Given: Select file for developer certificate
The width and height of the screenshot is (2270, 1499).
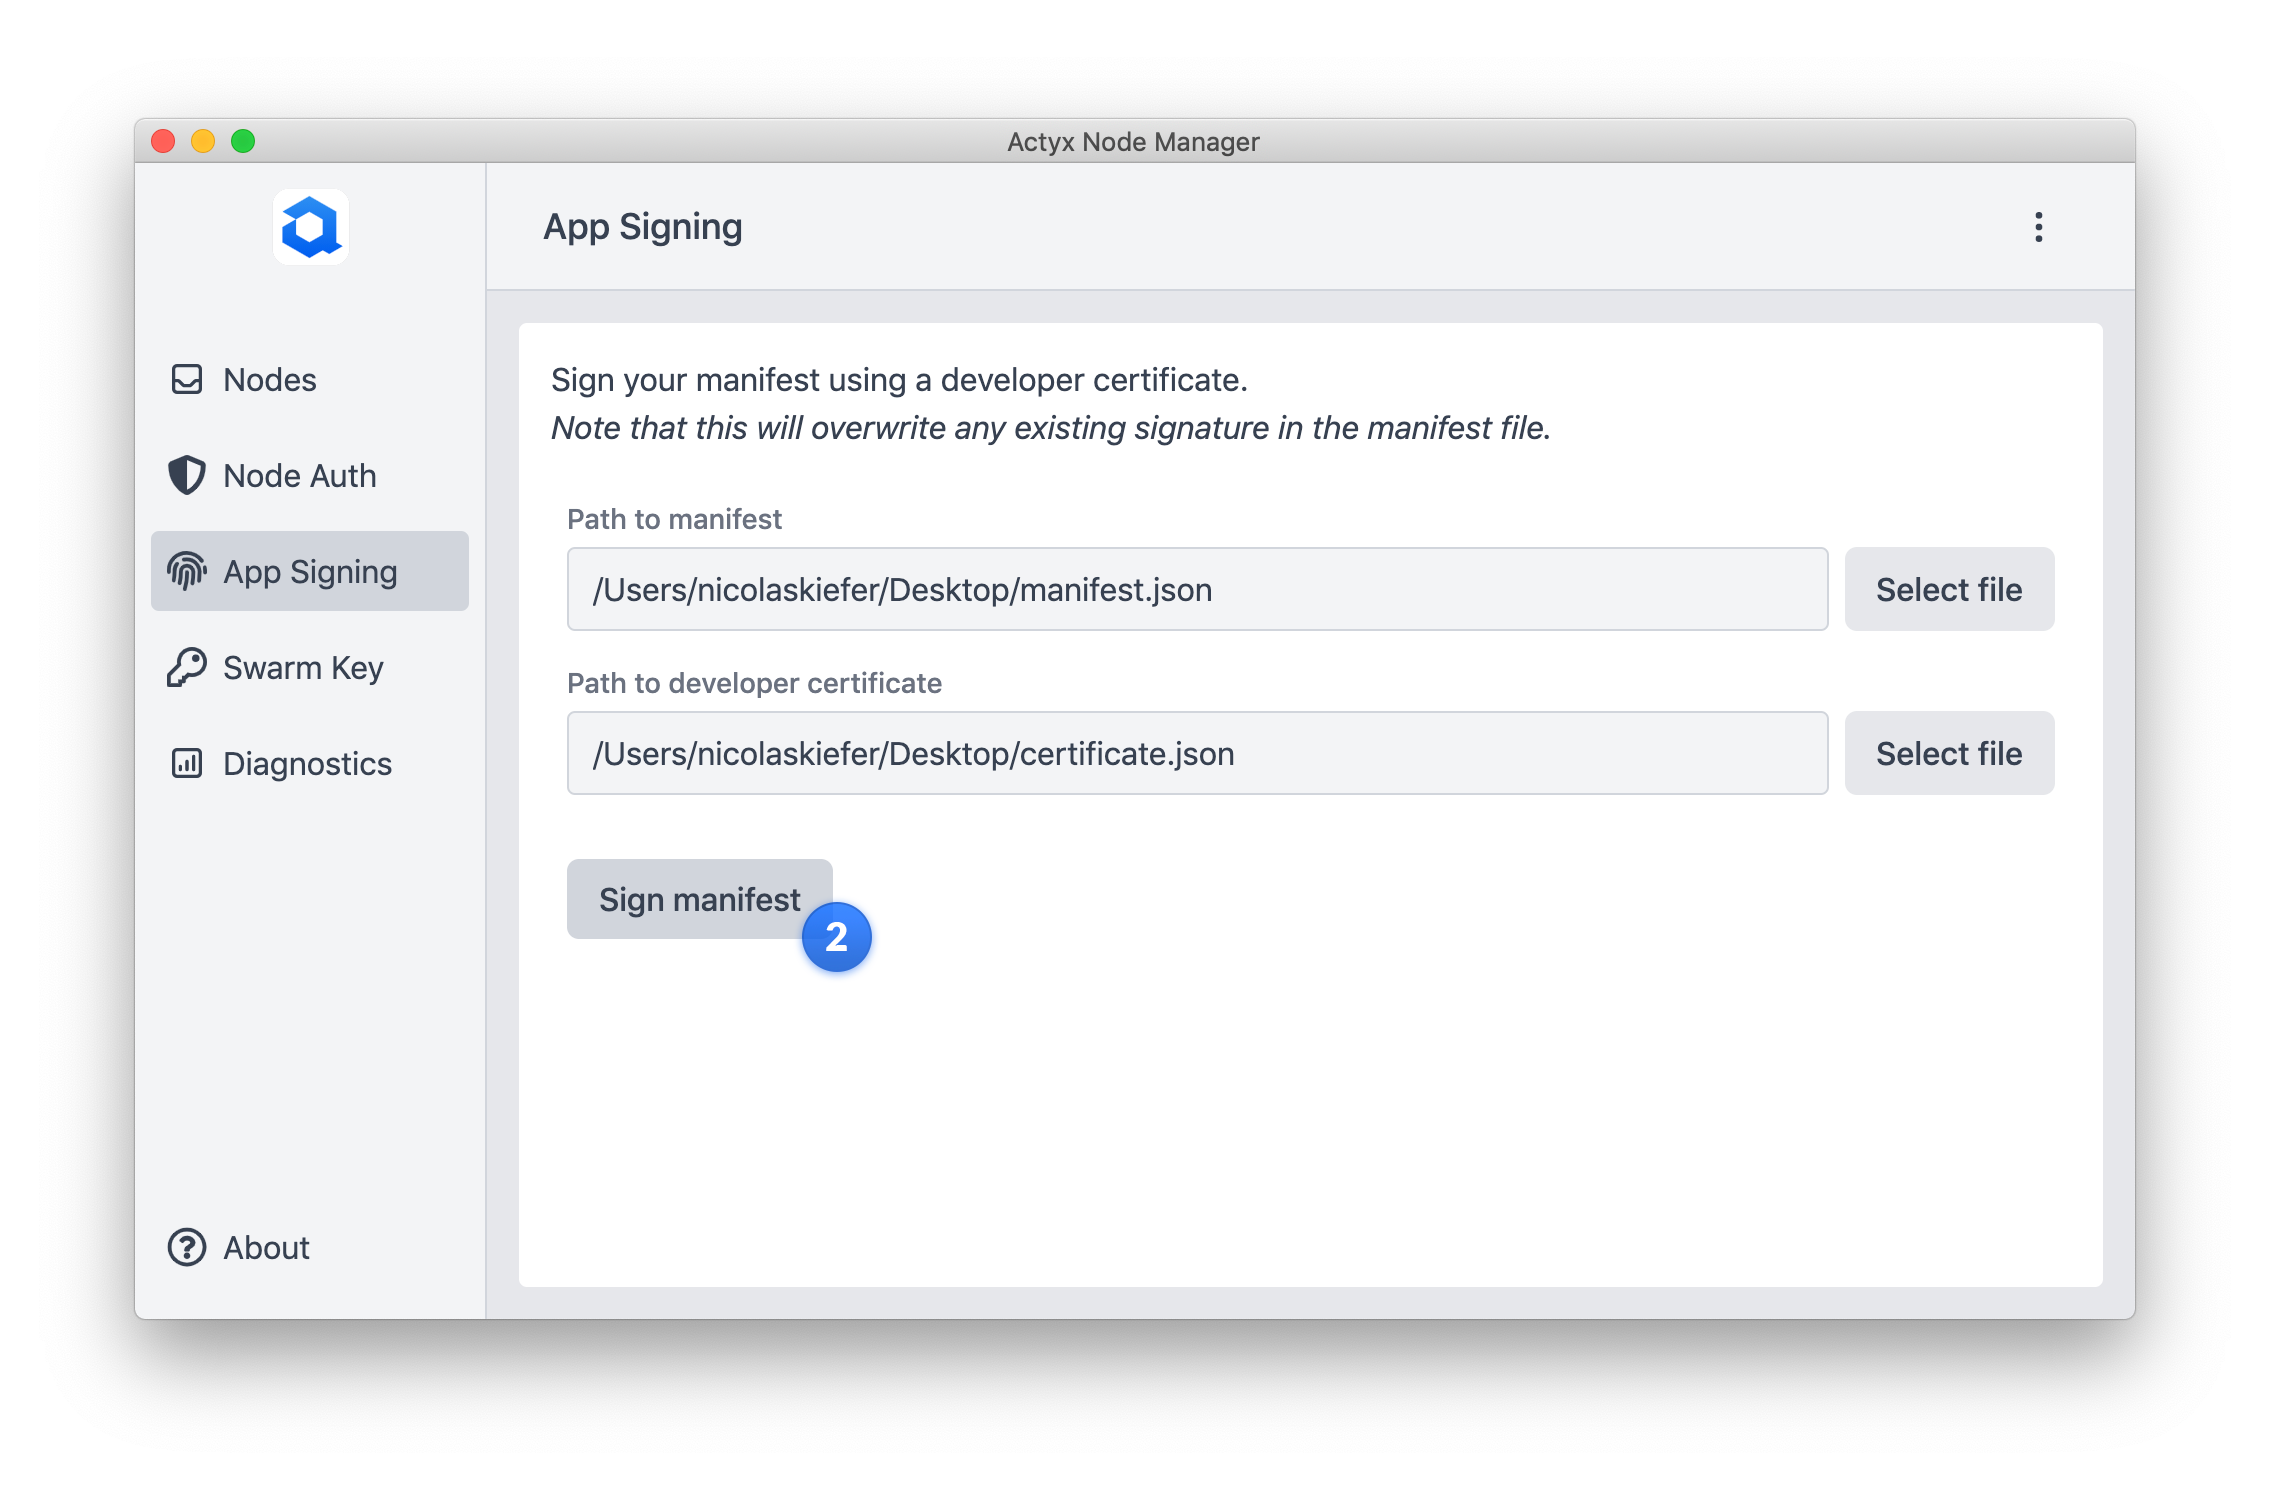Looking at the screenshot, I should pos(1948,754).
